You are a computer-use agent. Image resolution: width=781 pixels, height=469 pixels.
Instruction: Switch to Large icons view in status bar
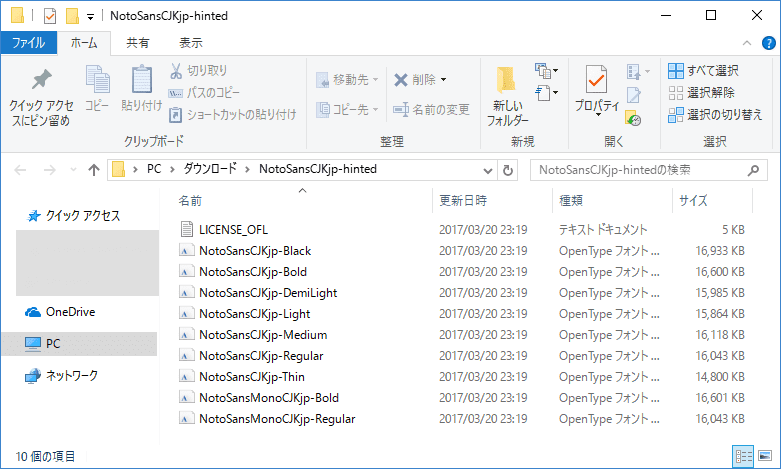click(x=765, y=456)
